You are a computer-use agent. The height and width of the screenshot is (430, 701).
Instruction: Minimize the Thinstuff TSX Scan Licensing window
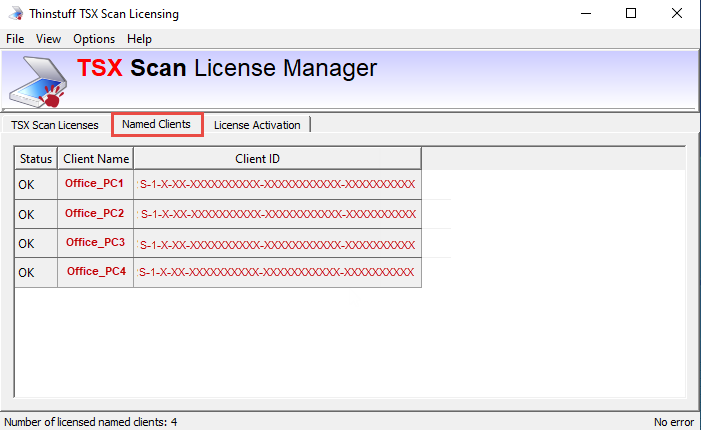[x=586, y=13]
